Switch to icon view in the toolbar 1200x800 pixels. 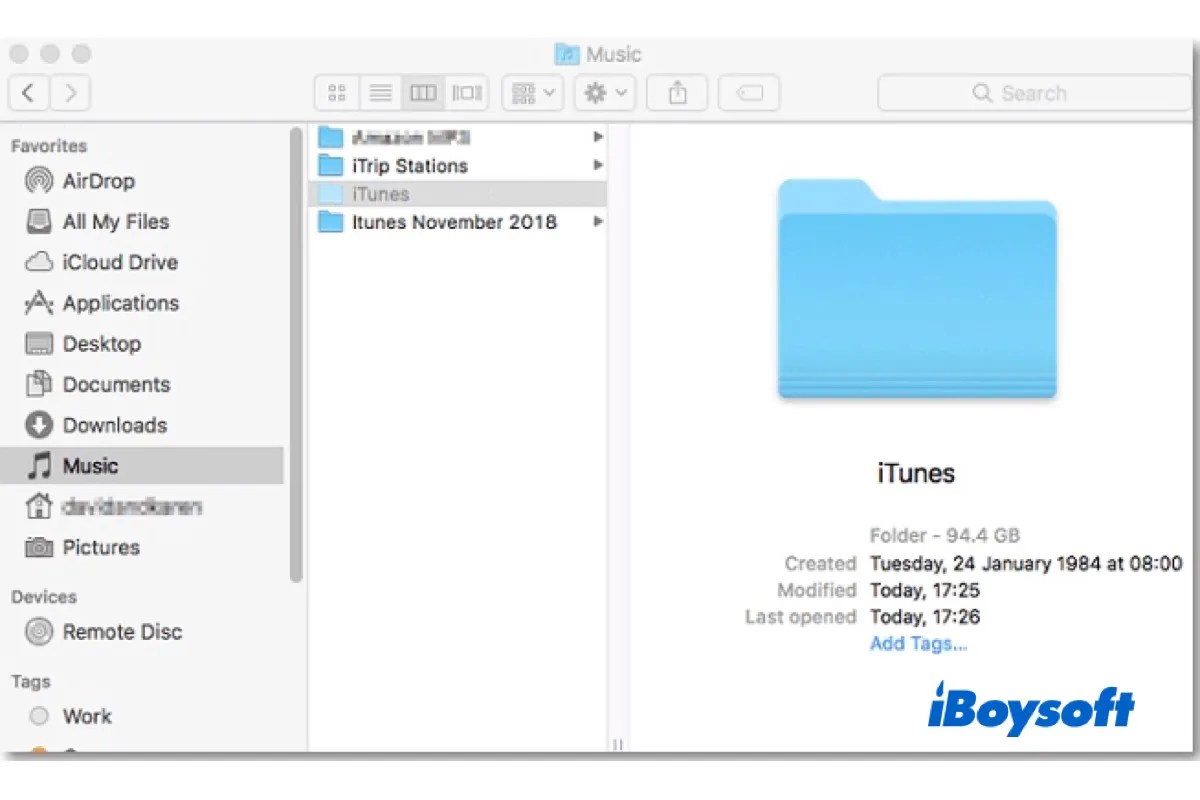(336, 92)
